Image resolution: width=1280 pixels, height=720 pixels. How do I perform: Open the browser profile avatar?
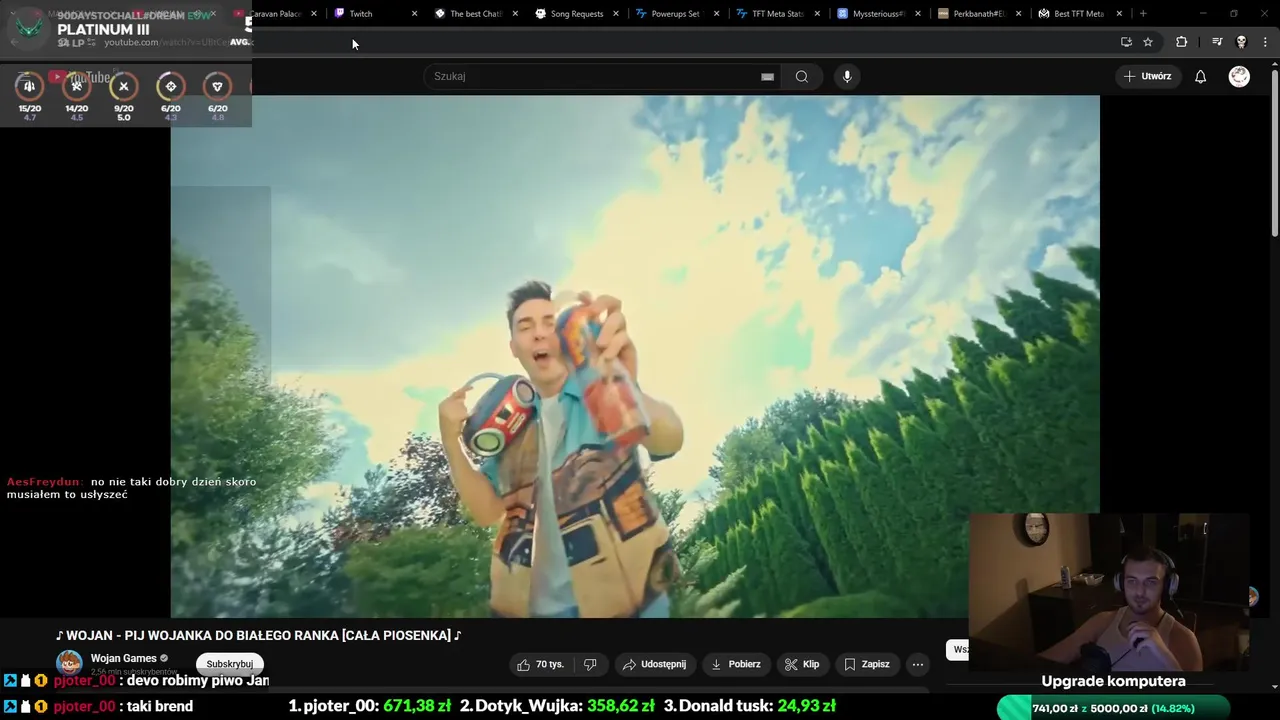[1241, 42]
